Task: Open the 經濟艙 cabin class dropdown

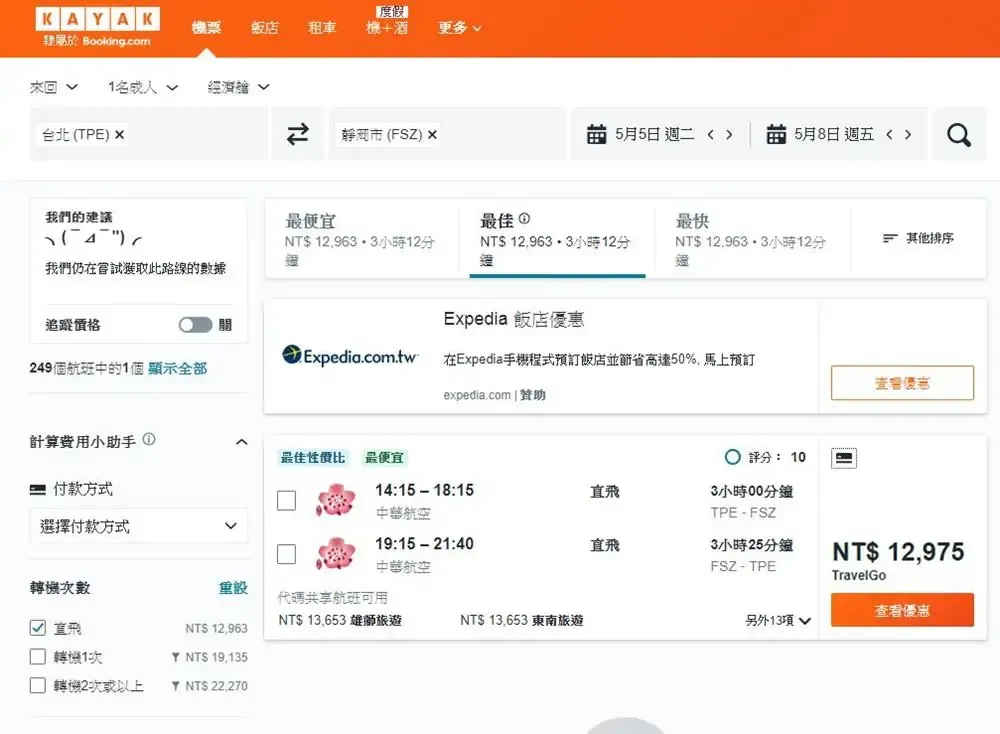Action: click(236, 87)
